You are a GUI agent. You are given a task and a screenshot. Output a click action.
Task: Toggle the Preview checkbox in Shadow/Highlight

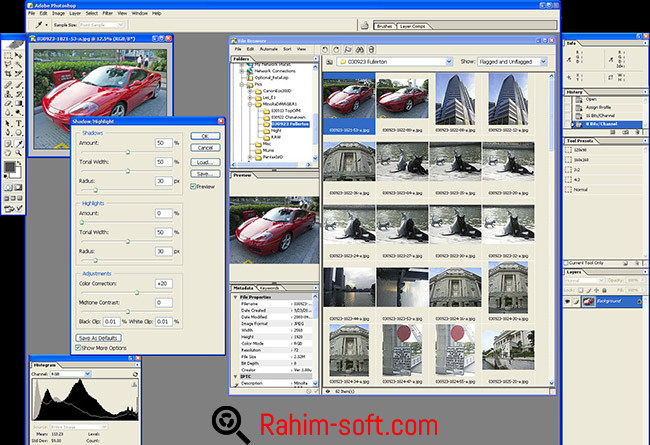point(191,186)
